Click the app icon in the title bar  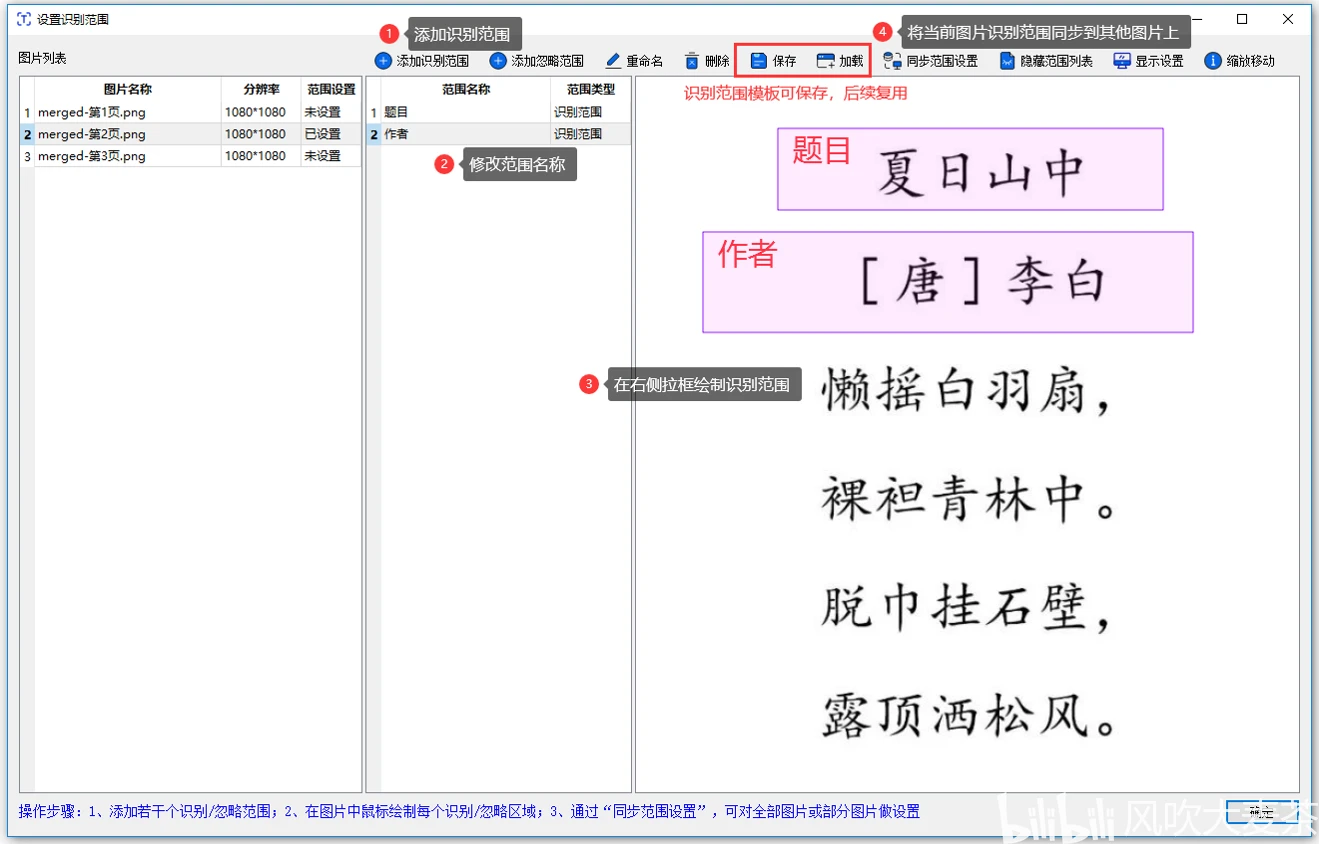[24, 19]
